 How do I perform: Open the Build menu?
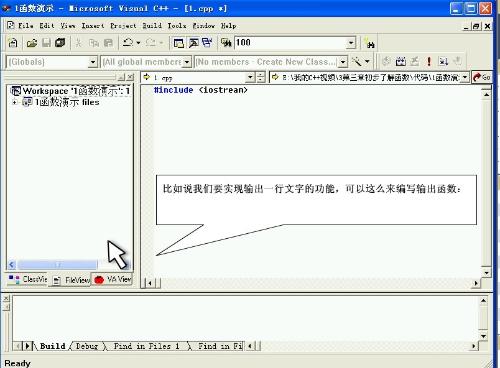pyautogui.click(x=152, y=26)
